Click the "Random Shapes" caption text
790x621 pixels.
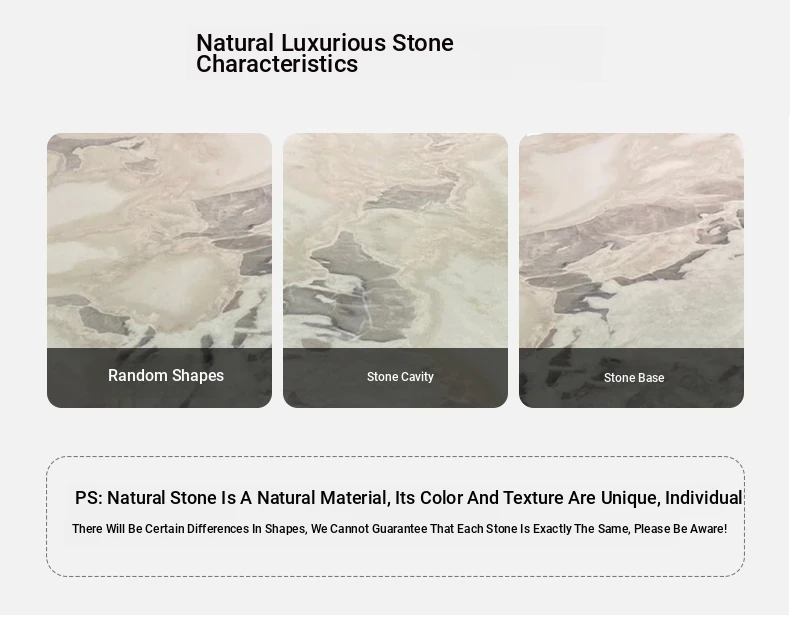166,376
